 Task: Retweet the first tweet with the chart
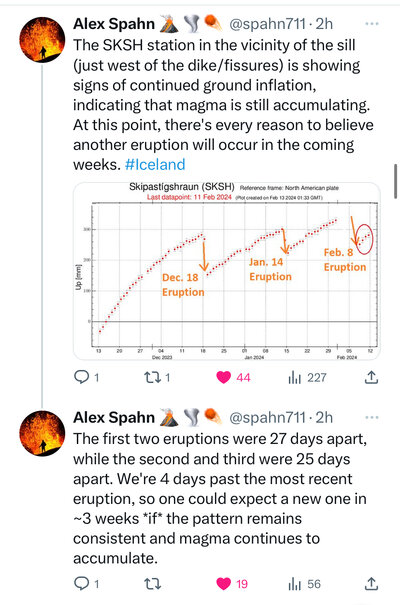tap(157, 377)
